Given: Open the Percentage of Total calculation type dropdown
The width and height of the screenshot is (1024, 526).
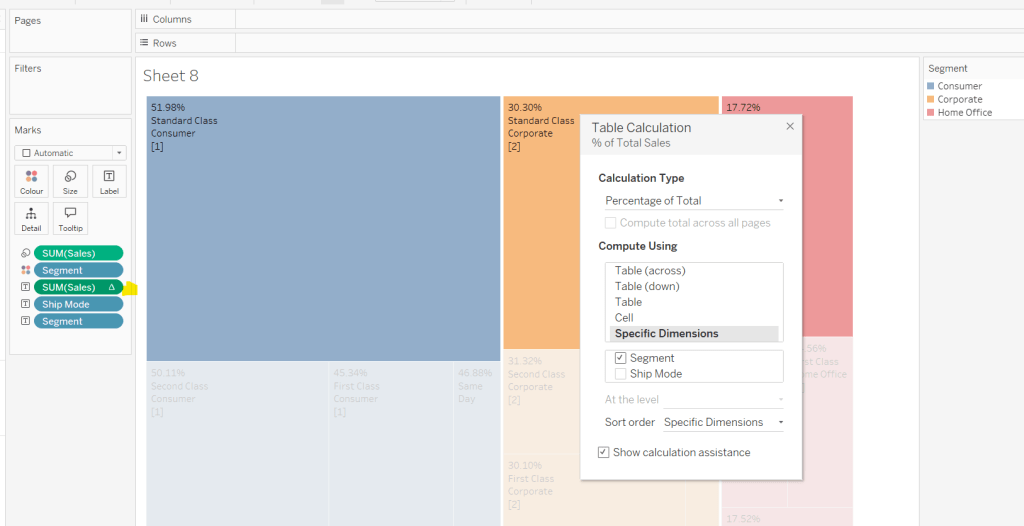Looking at the screenshot, I should coord(693,201).
